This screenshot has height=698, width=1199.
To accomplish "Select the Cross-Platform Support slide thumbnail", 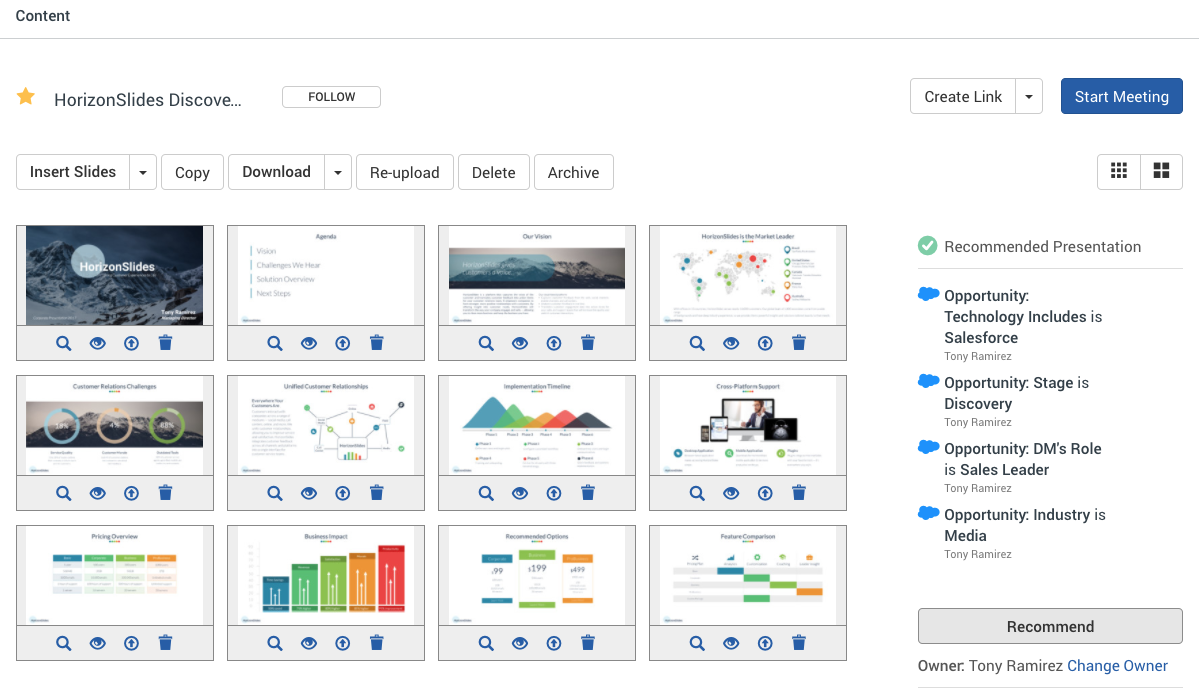I will pyautogui.click(x=748, y=425).
